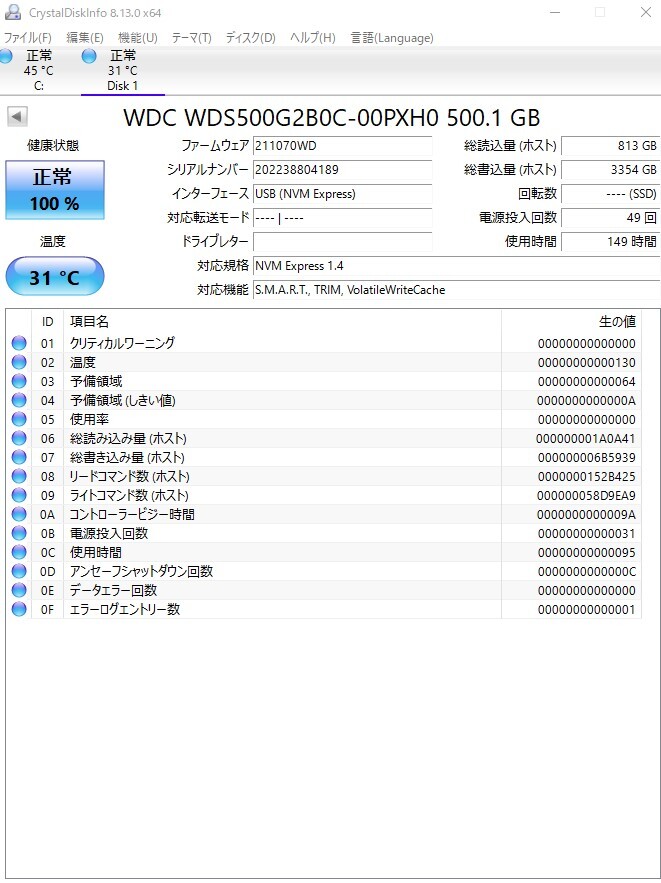This screenshot has height=883, width=661.
Task: Select the Disk 1 status icon
Action: click(89, 56)
